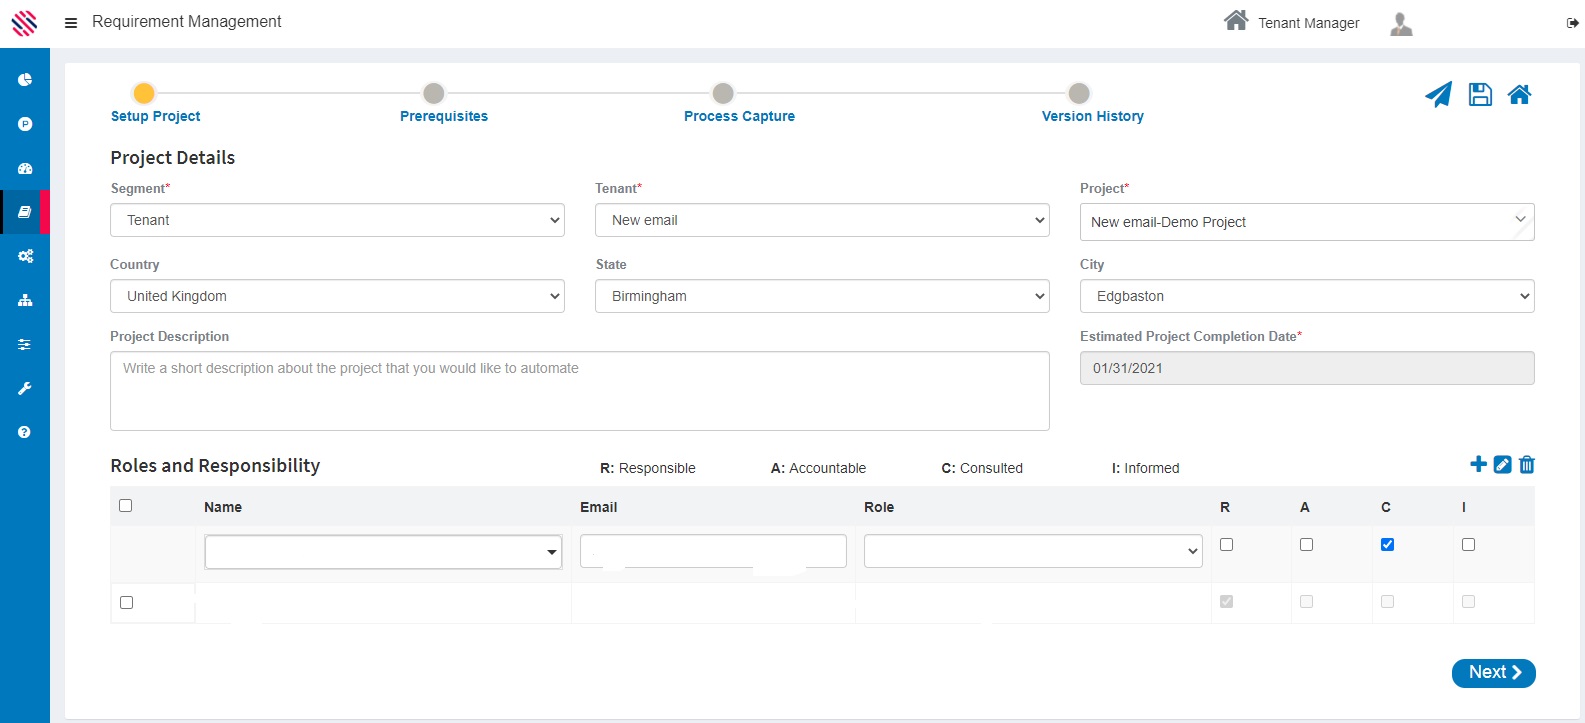Add a new role row with plus icon

pyautogui.click(x=1478, y=464)
